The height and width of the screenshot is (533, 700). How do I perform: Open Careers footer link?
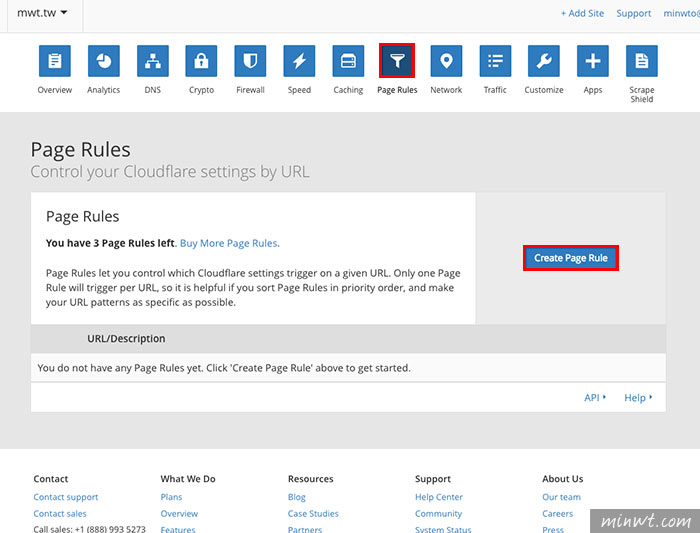click(x=558, y=513)
